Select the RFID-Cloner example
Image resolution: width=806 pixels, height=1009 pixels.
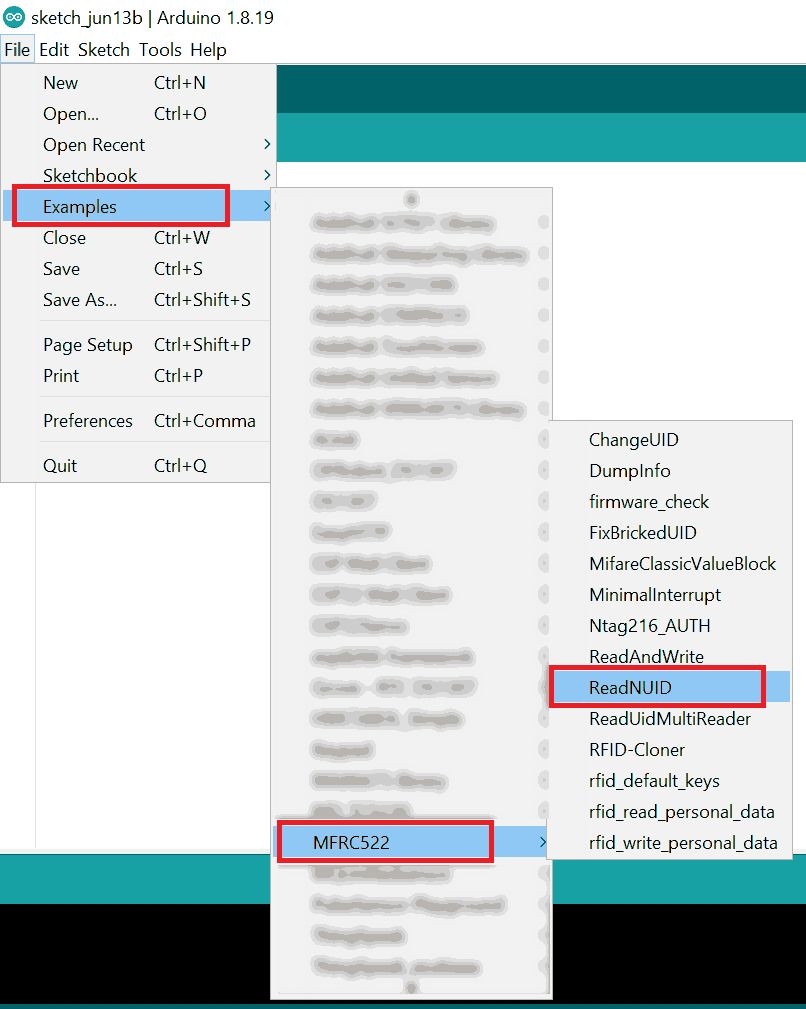[x=637, y=750]
